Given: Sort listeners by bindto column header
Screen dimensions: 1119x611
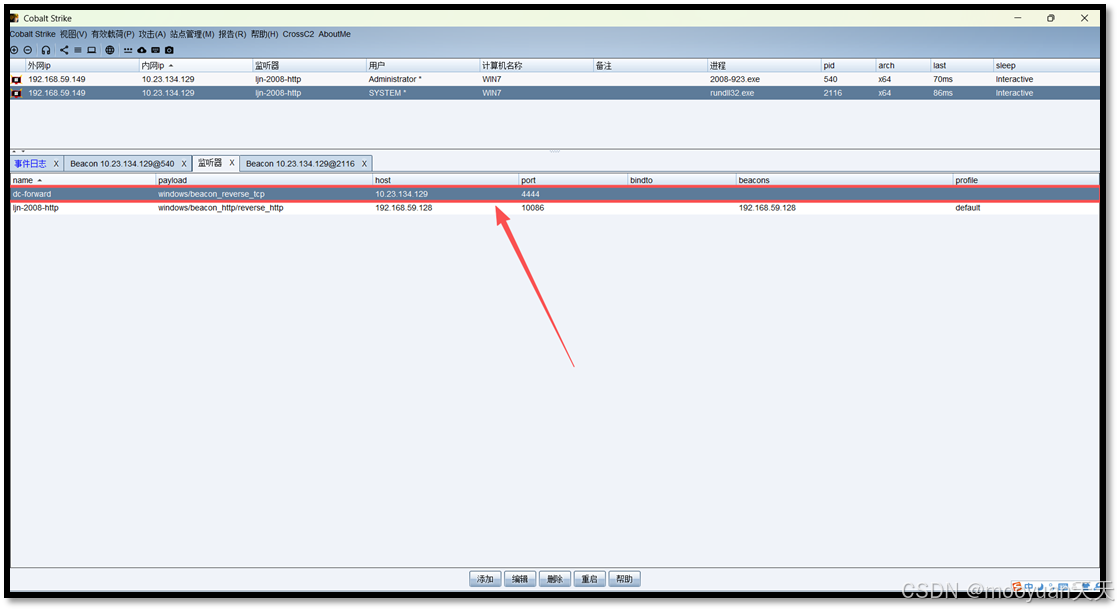Looking at the screenshot, I should coord(682,181).
